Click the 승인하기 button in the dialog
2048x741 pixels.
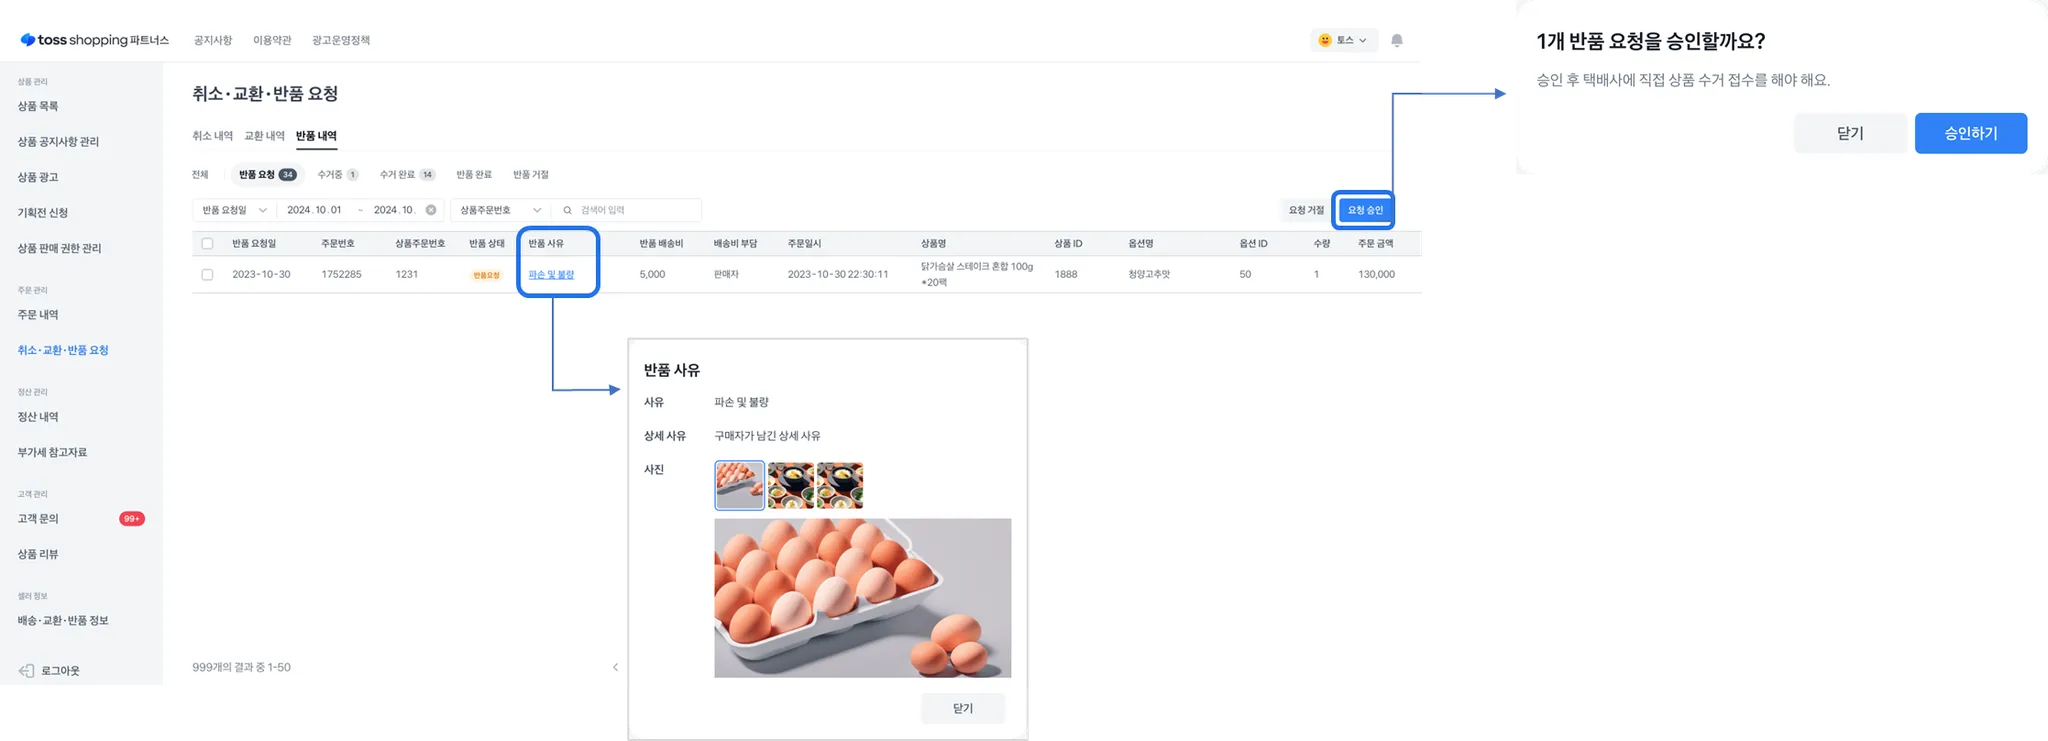(1970, 133)
